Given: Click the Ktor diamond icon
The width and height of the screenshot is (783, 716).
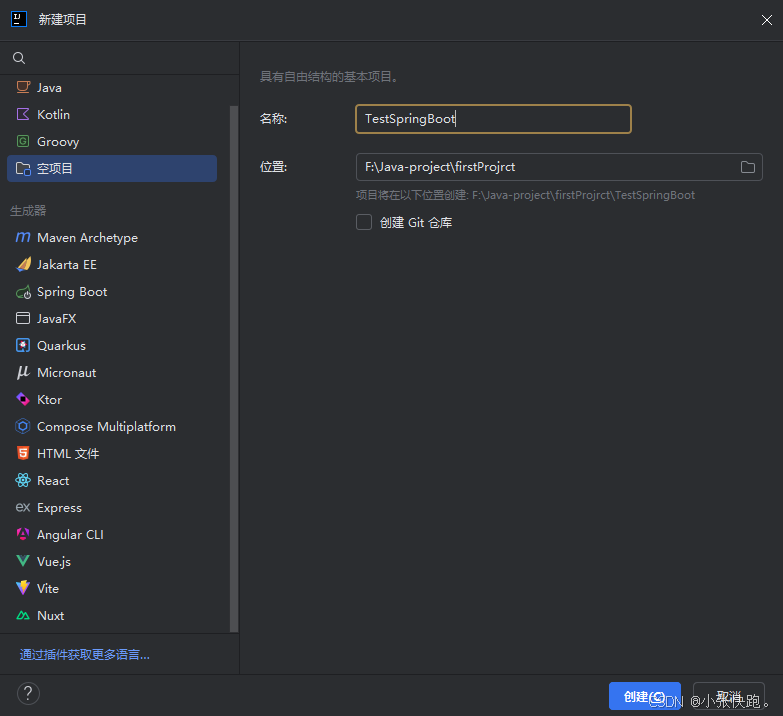Looking at the screenshot, I should pos(23,399).
